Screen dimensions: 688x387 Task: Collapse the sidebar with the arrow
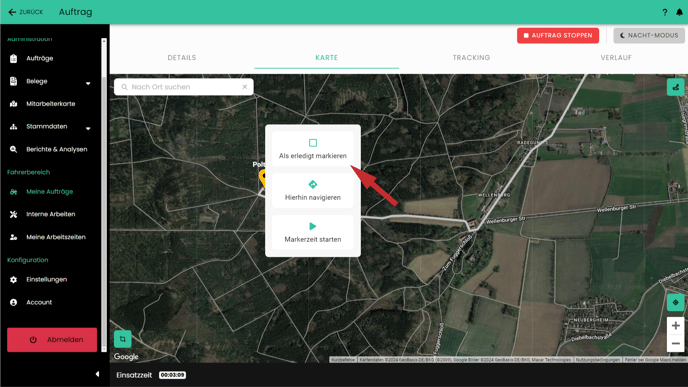pyautogui.click(x=97, y=374)
